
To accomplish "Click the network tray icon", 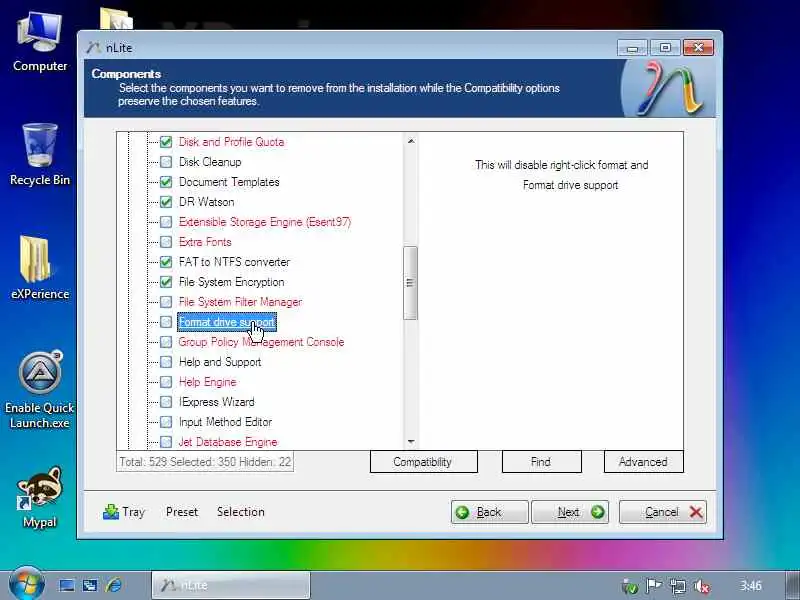I will coord(678,586).
